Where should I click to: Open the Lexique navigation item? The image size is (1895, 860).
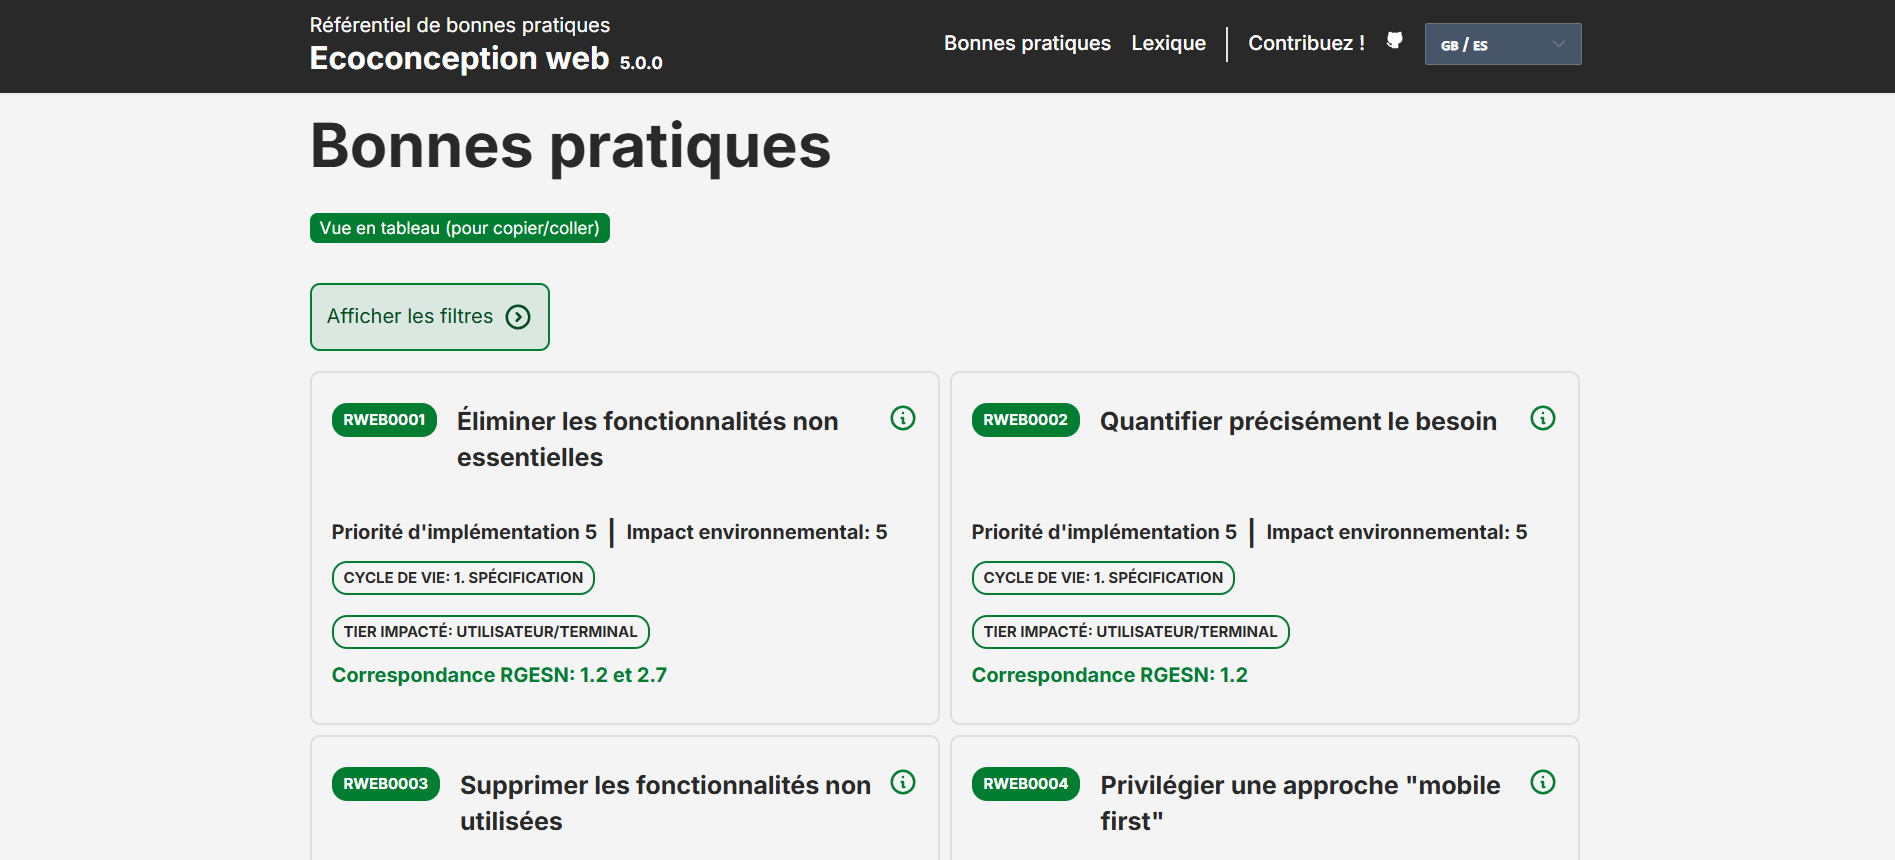[1168, 43]
